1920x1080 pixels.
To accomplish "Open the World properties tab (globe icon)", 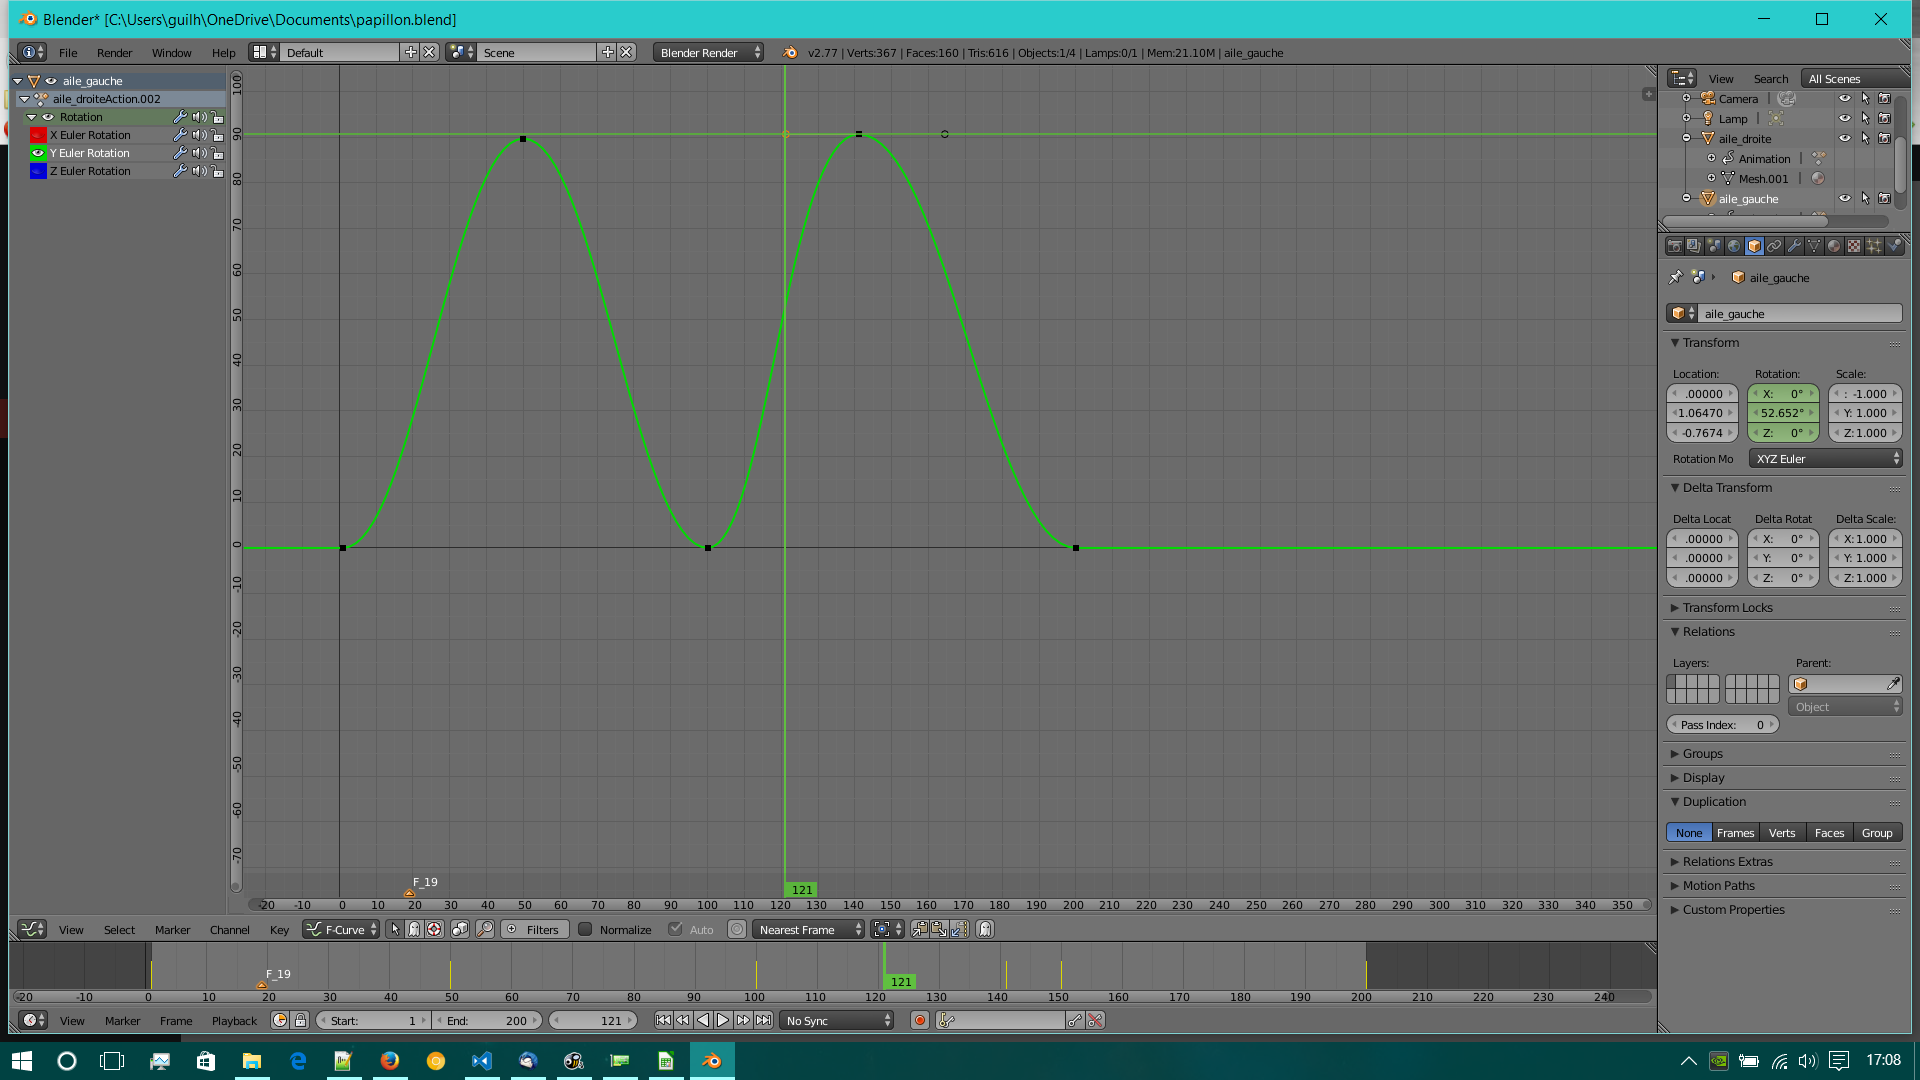I will tap(1734, 246).
